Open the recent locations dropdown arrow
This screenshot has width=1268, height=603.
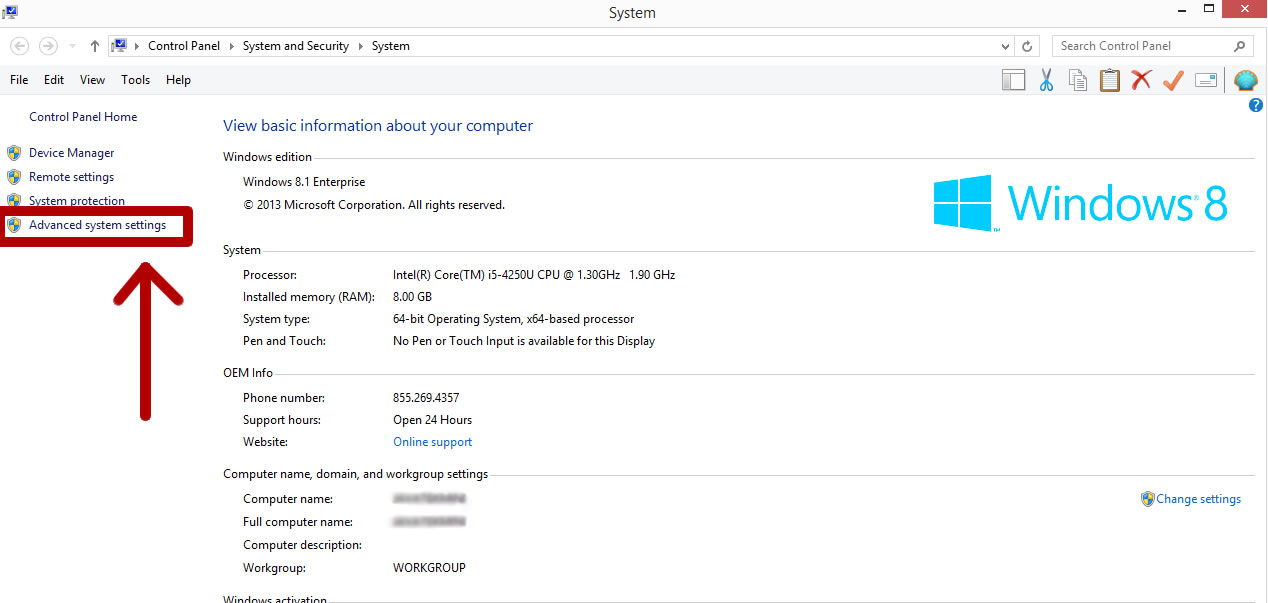[72, 46]
